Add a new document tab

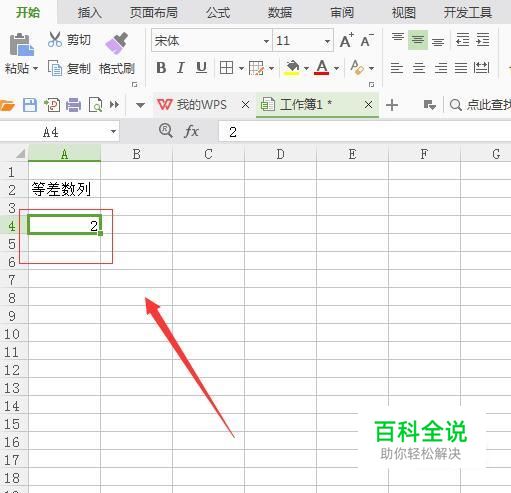point(392,105)
